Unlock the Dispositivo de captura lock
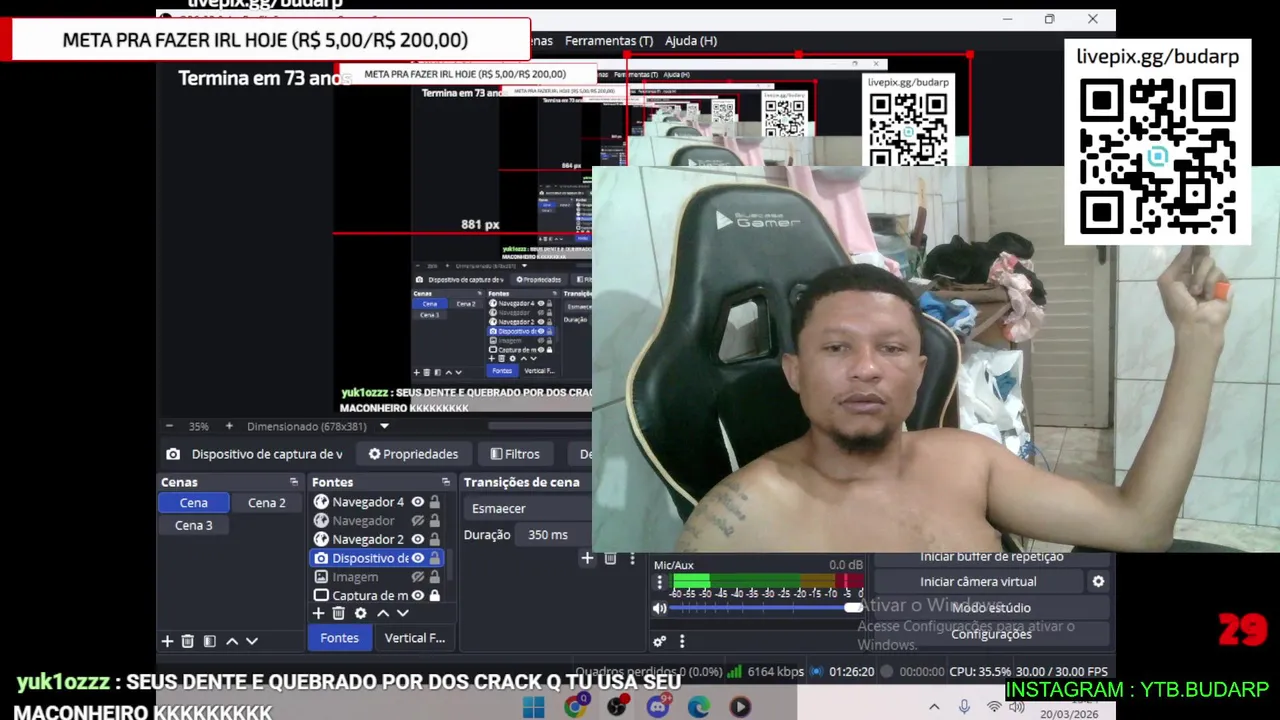Viewport: 1280px width, 720px height. click(435, 558)
